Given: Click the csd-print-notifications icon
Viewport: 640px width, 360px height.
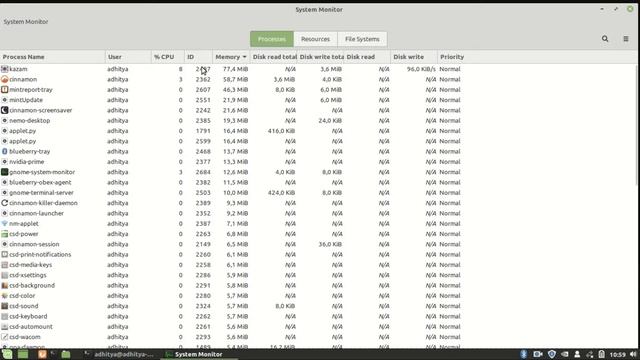Looking at the screenshot, I should pos(4,254).
